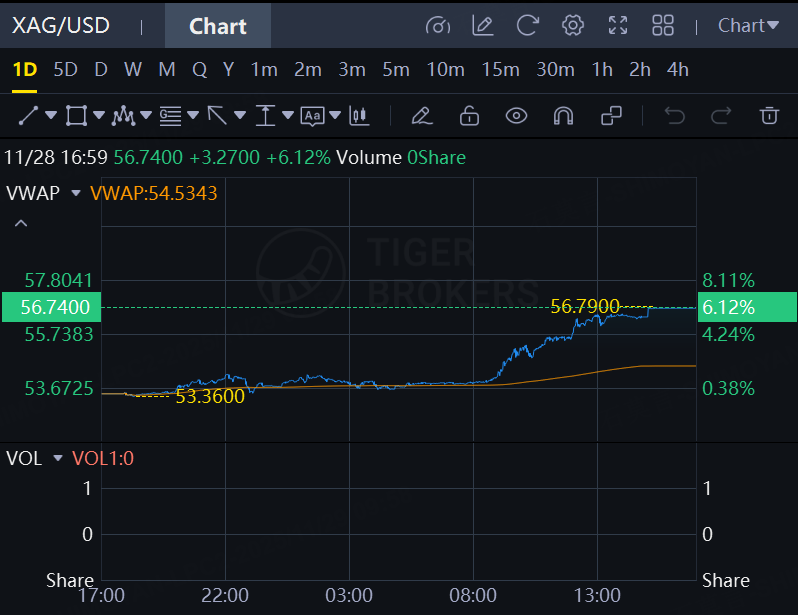The height and width of the screenshot is (615, 798).
Task: Switch to the 5D timeframe tab
Action: [x=65, y=70]
